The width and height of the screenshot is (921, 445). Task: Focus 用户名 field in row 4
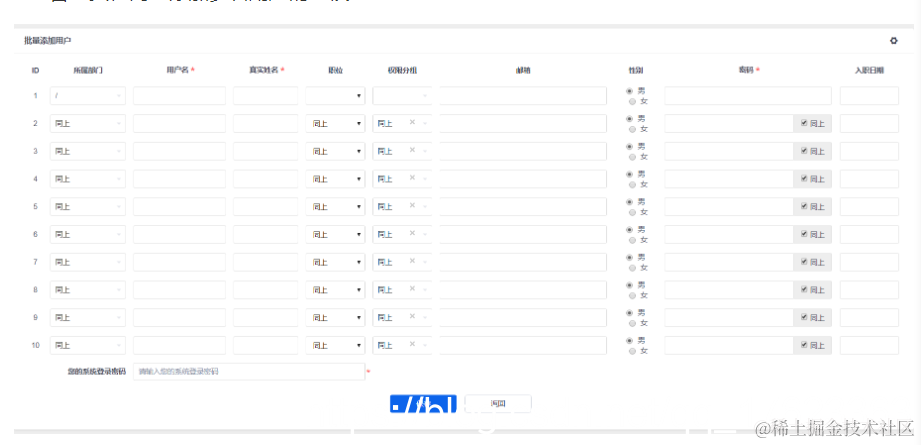[x=179, y=178]
